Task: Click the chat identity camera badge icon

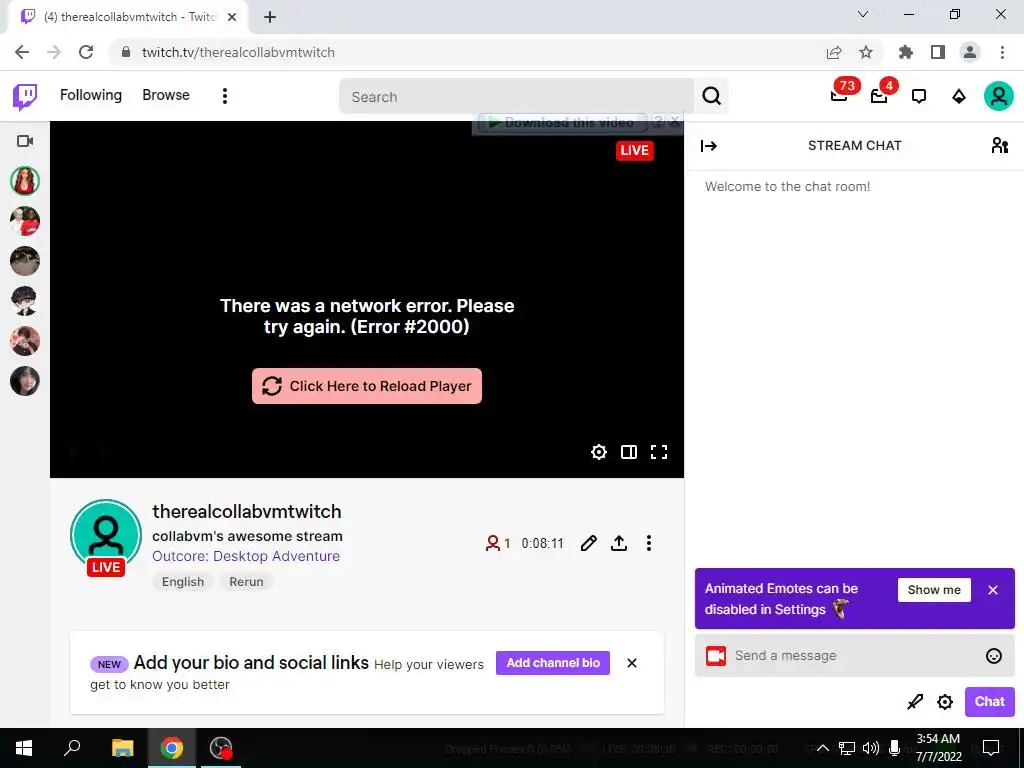Action: tap(716, 656)
